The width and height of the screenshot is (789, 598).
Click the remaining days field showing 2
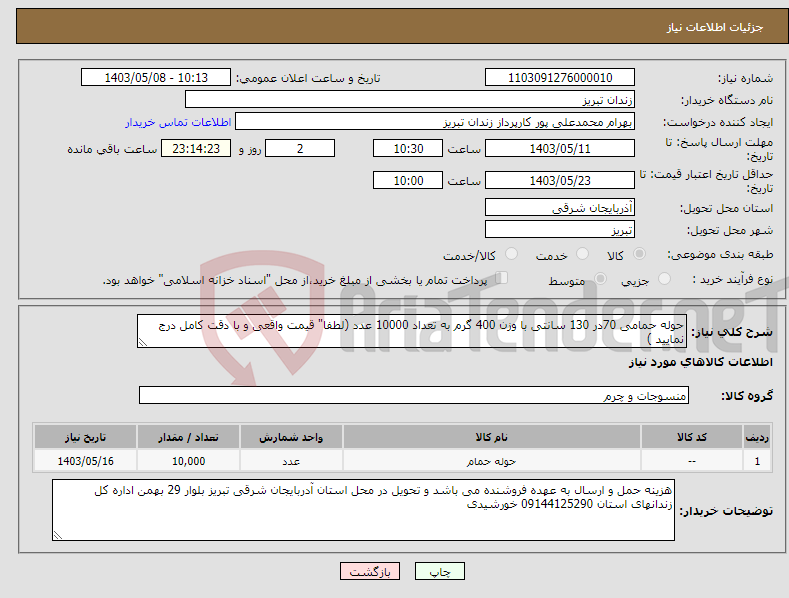point(300,148)
